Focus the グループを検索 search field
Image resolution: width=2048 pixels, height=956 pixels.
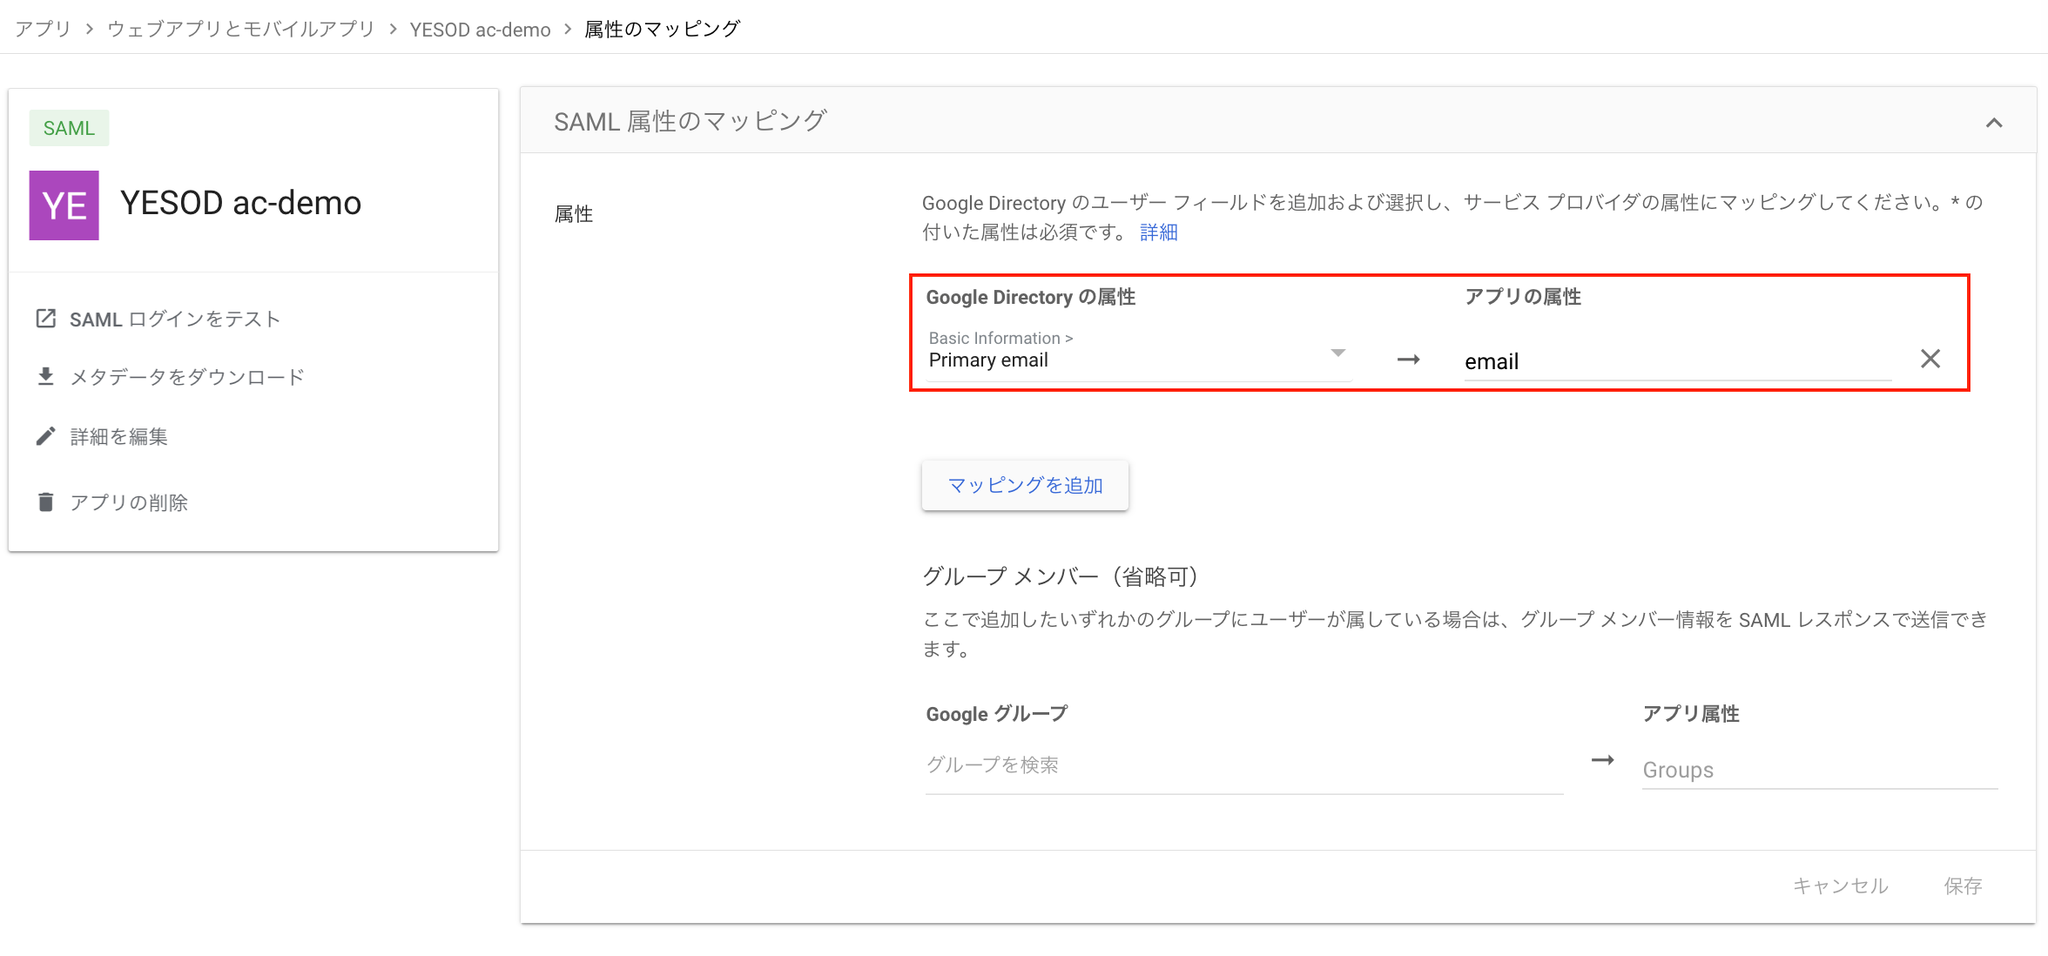[x=1243, y=765]
